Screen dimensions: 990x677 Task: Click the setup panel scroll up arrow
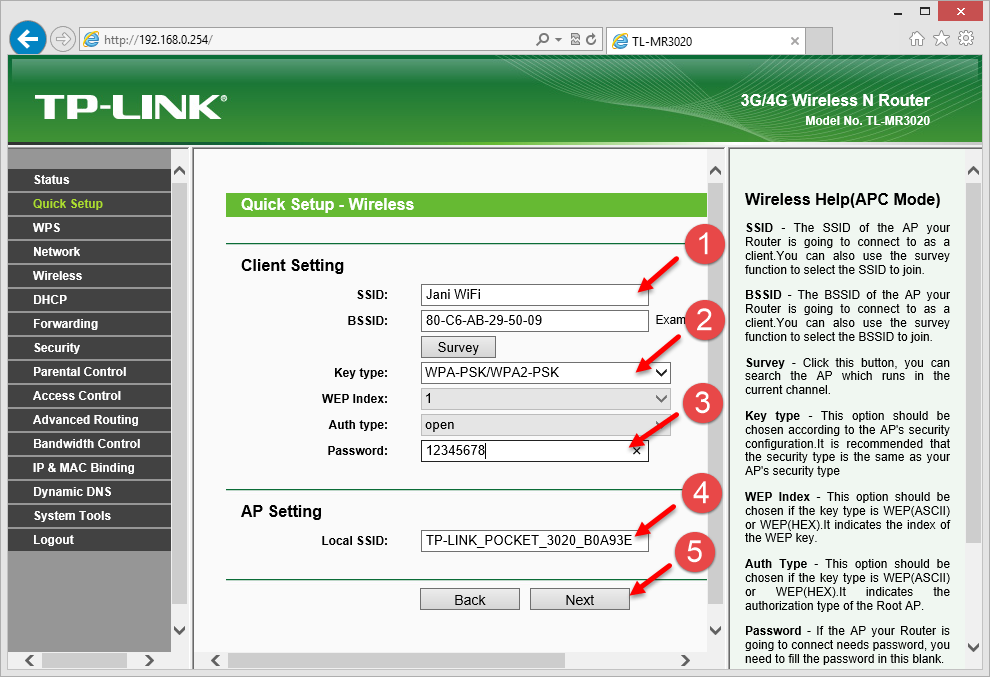715,171
